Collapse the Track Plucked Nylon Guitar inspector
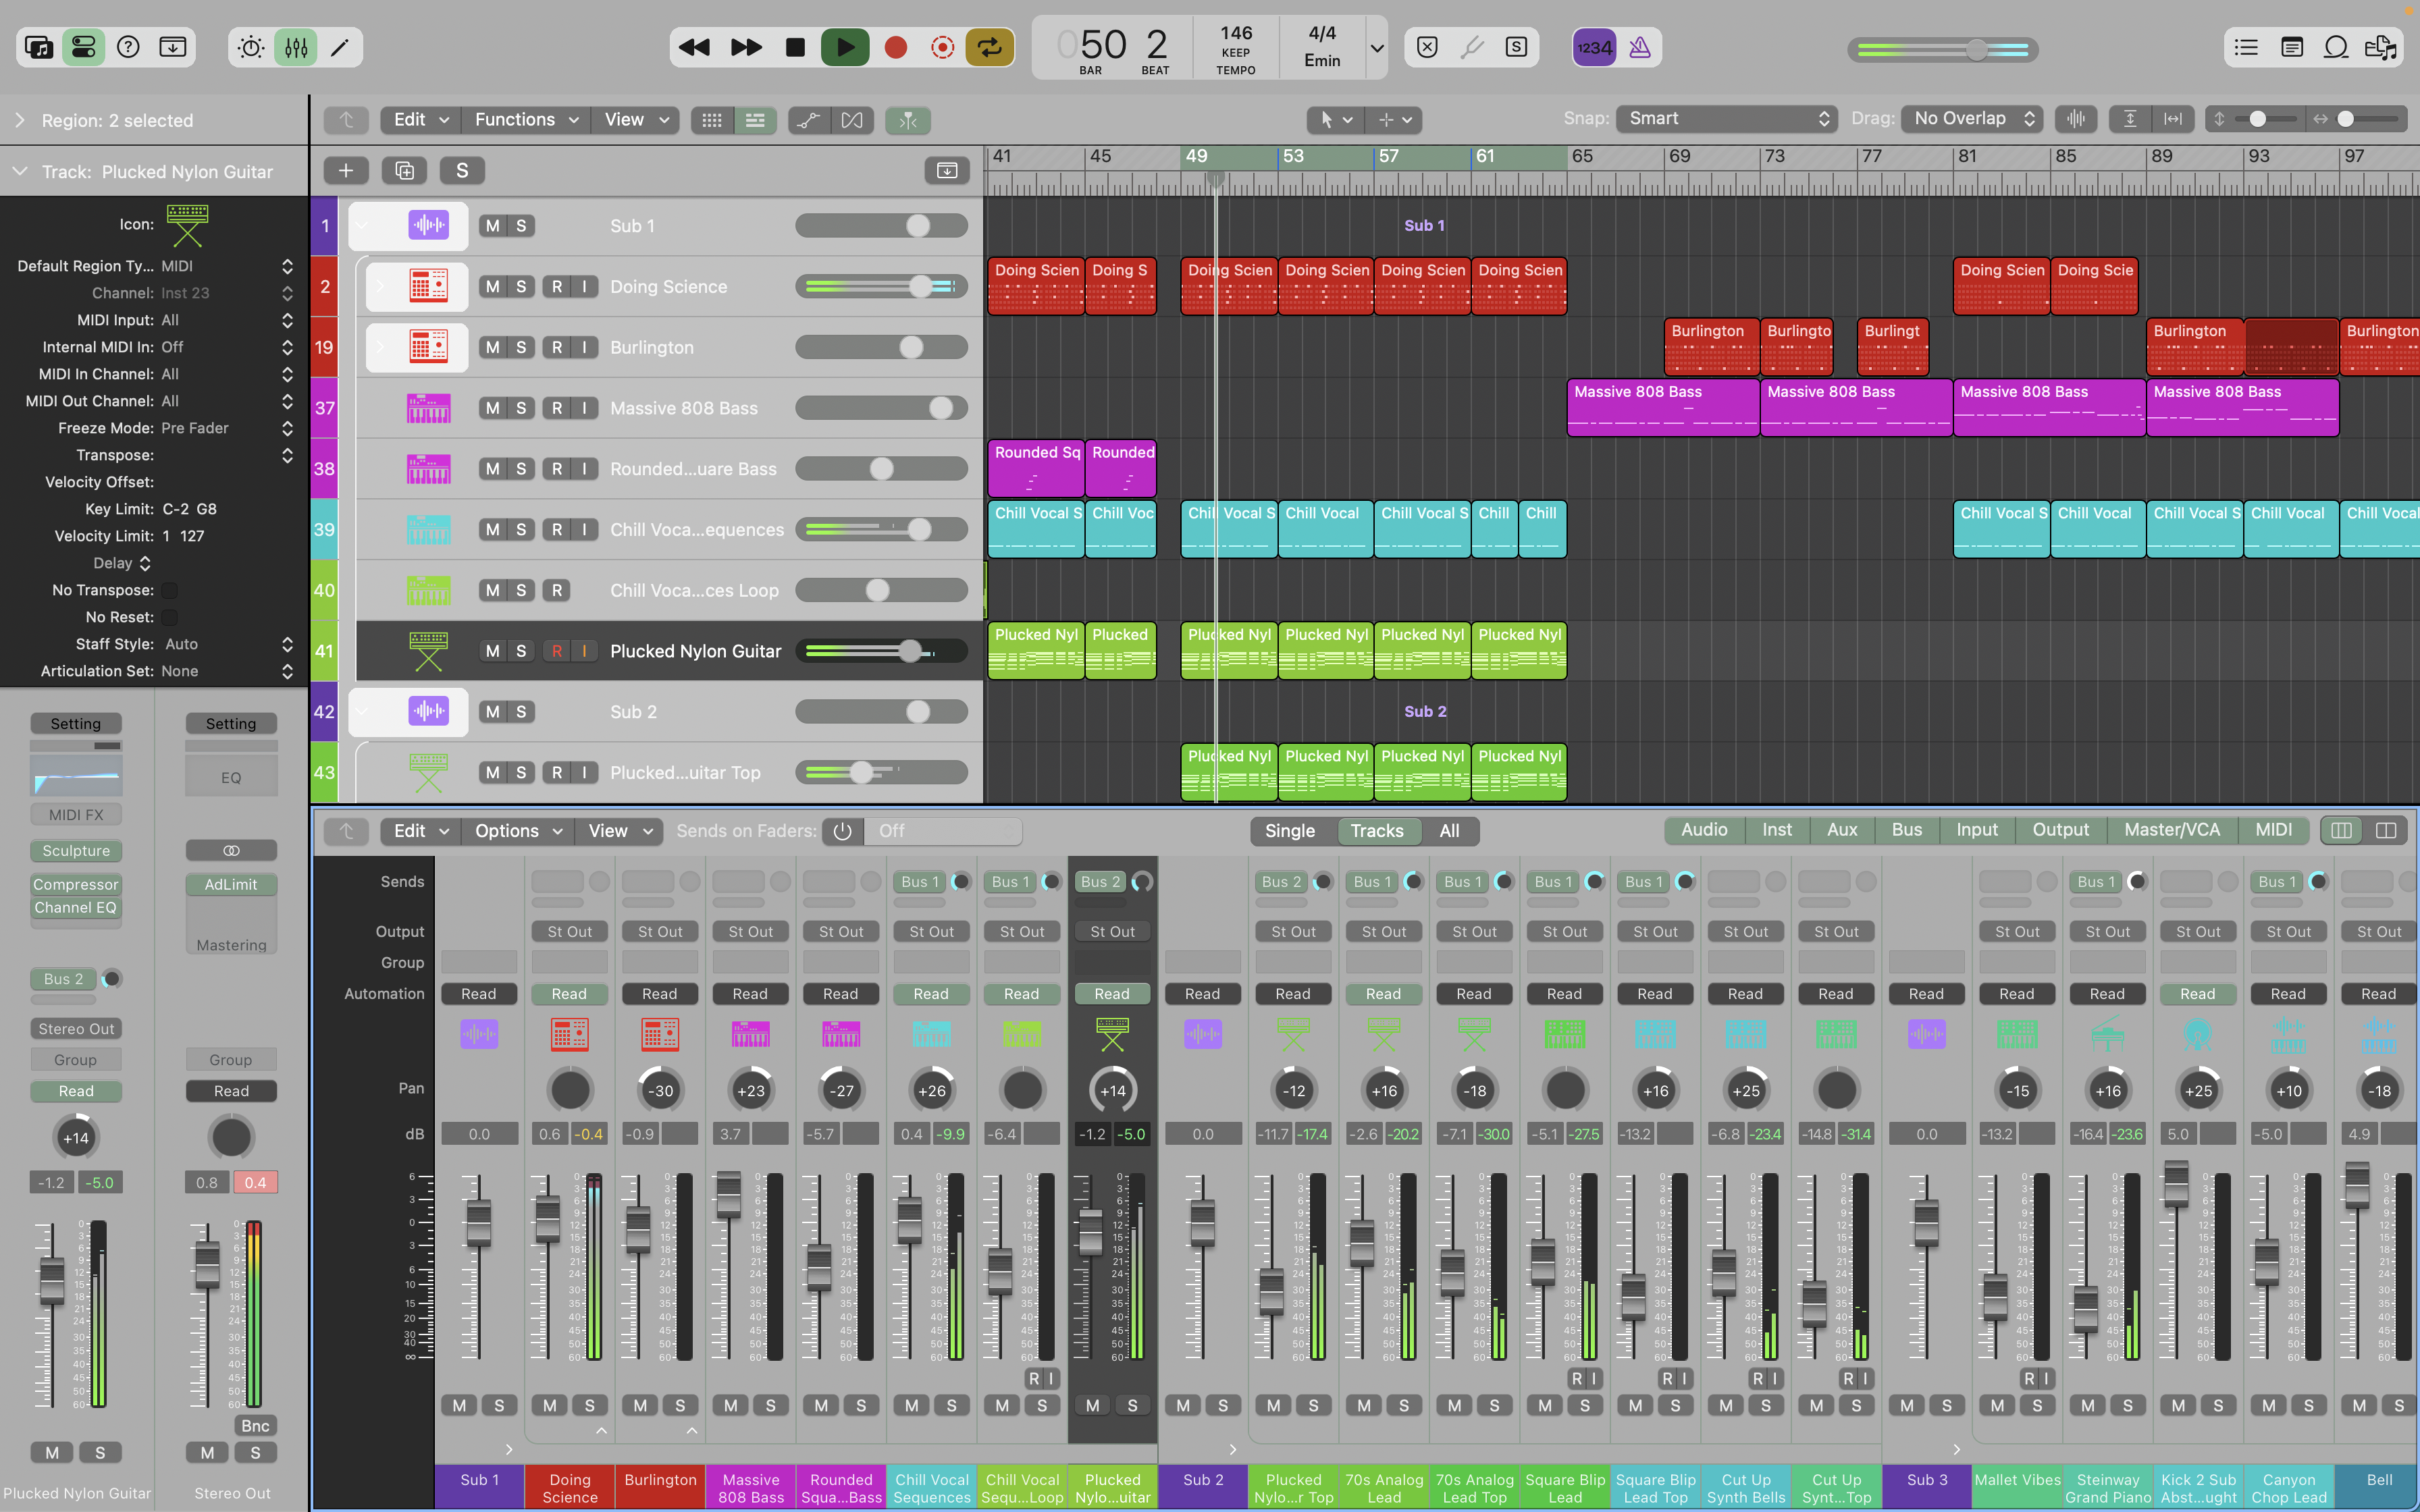The image size is (2420, 1512). click(x=20, y=172)
